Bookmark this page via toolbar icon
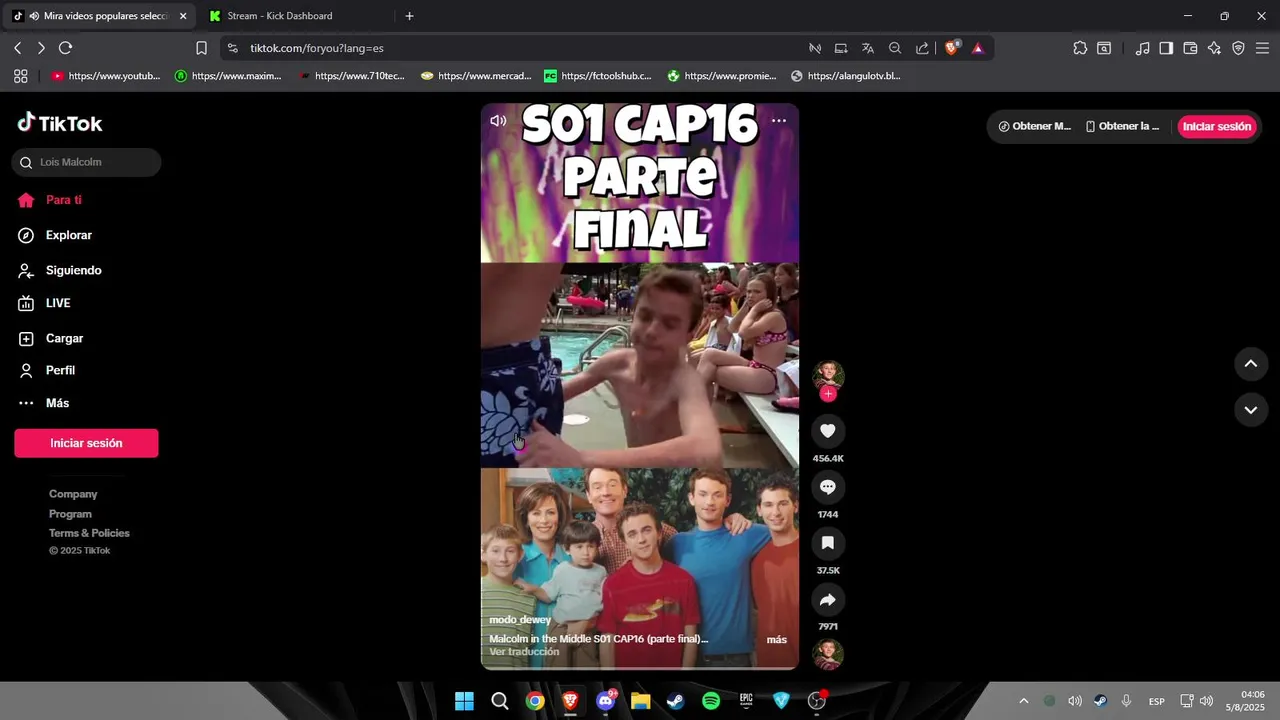 (x=201, y=48)
